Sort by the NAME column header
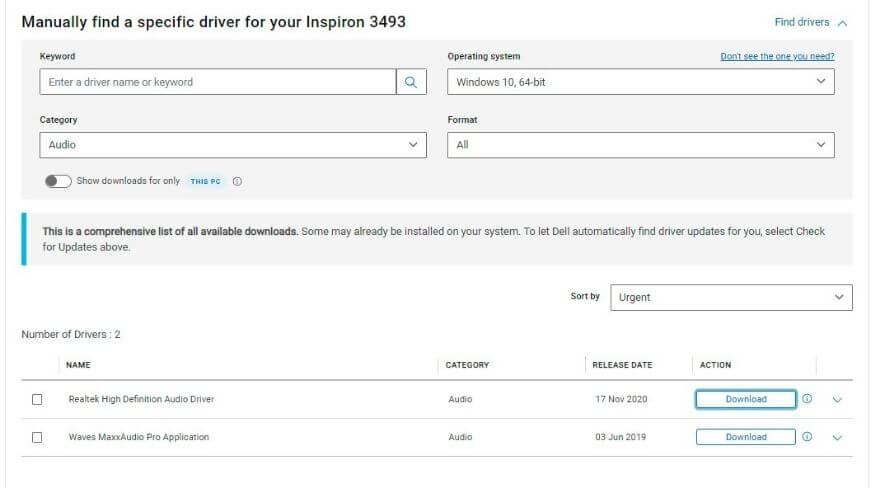 tap(78, 365)
